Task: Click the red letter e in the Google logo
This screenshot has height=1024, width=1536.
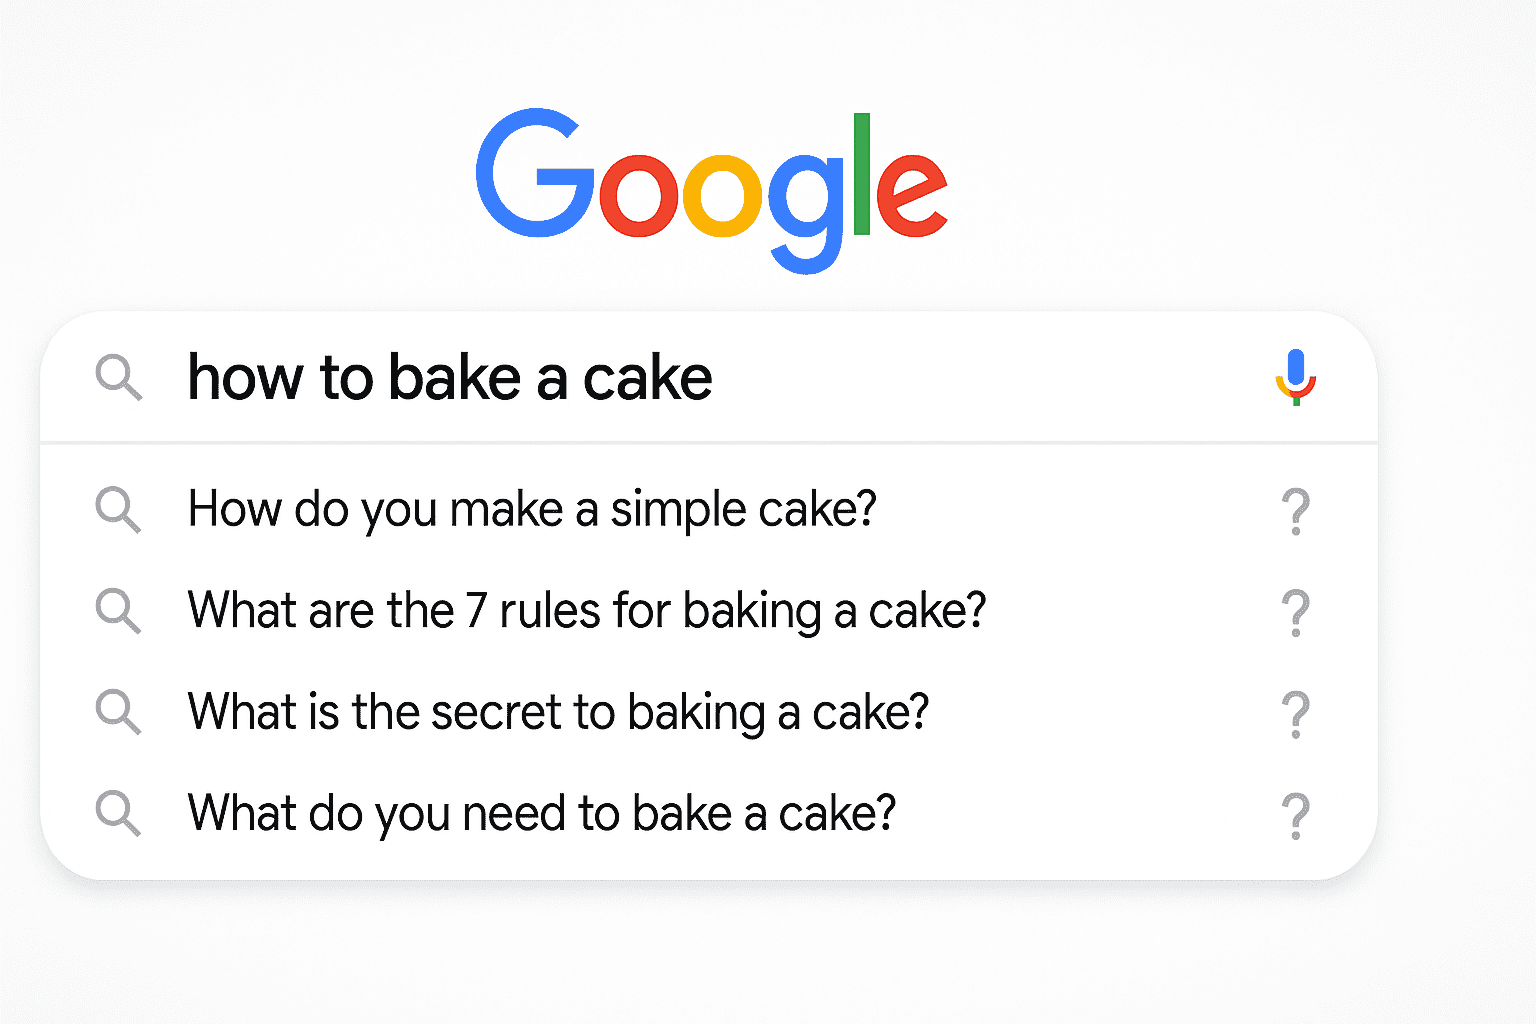Action: 912,193
